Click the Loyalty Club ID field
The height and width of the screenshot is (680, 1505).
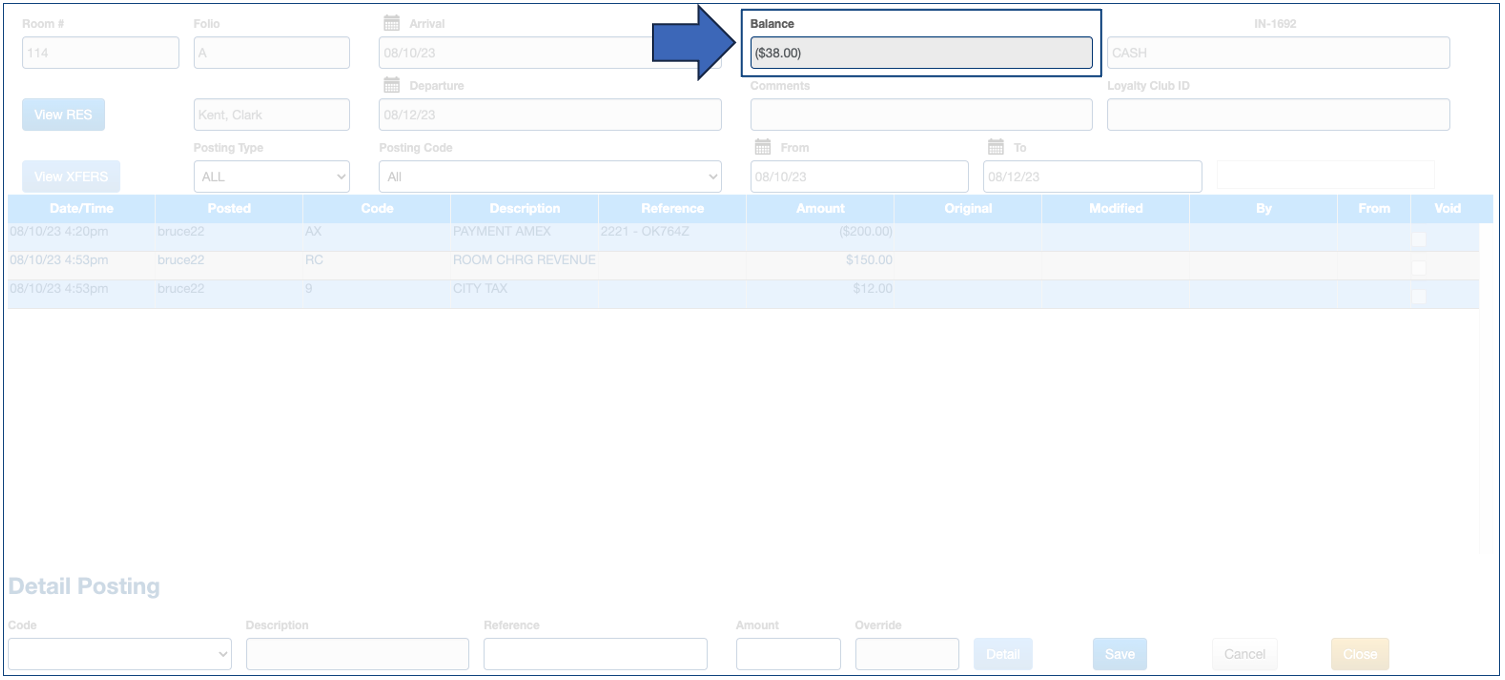click(1277, 114)
